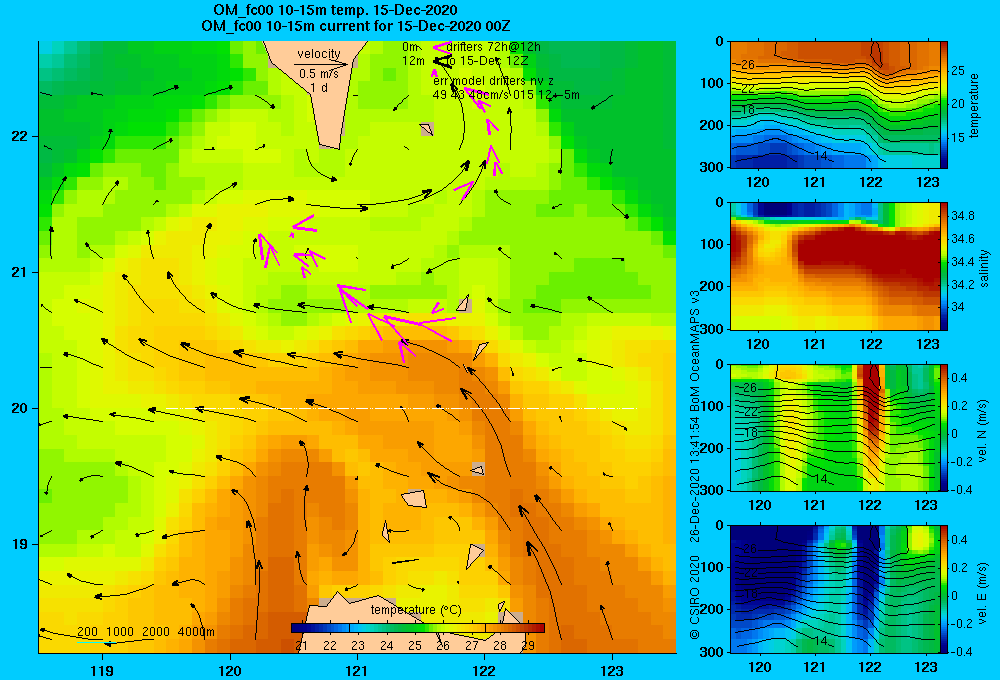
Task: Click the main map temperature color bar
Action: (418, 628)
